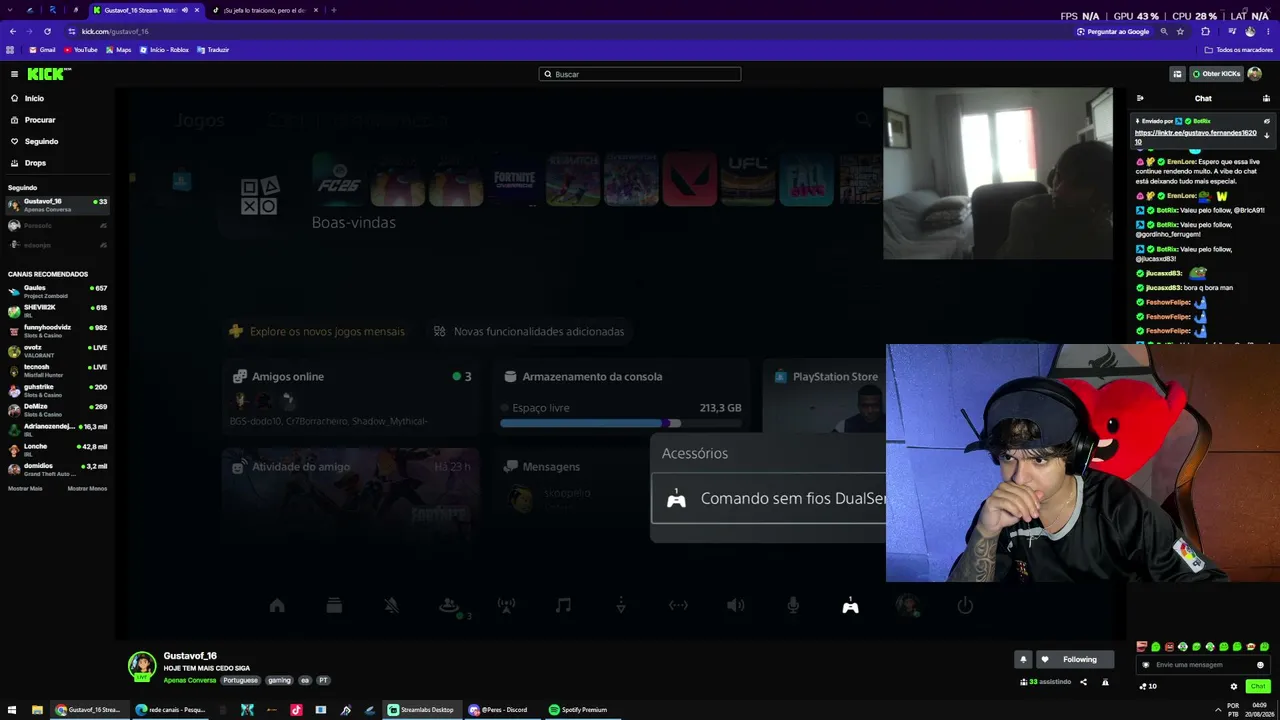1280x720 pixels.
Task: Open the YouTube bookmark
Action: tap(81, 50)
